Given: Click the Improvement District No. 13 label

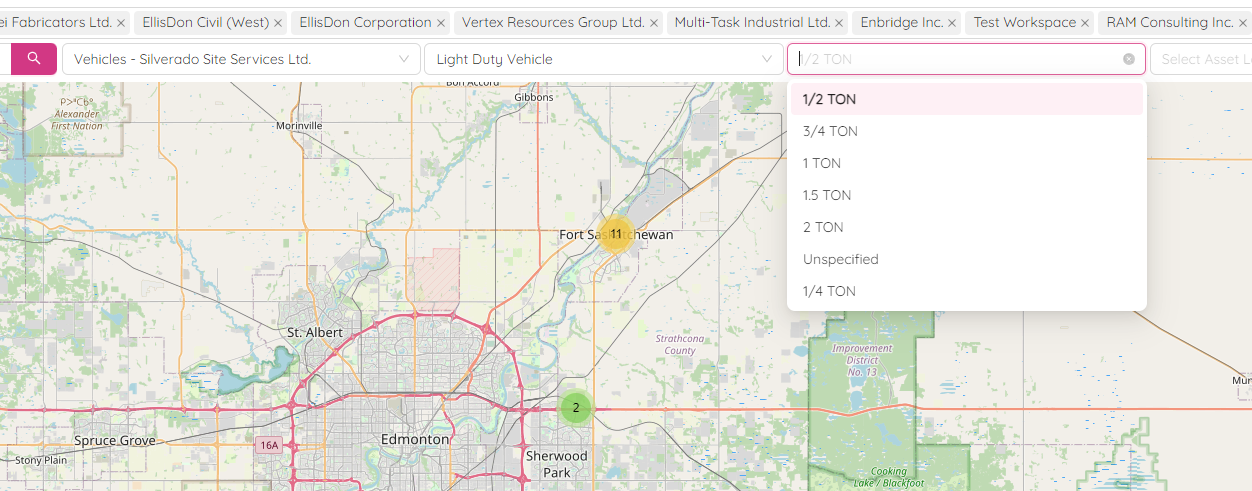Looking at the screenshot, I should click(862, 360).
